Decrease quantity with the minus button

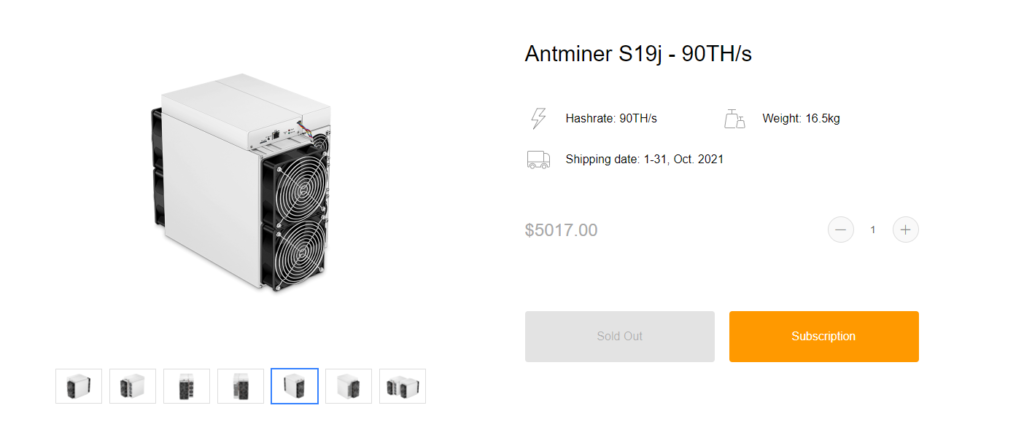tap(841, 230)
